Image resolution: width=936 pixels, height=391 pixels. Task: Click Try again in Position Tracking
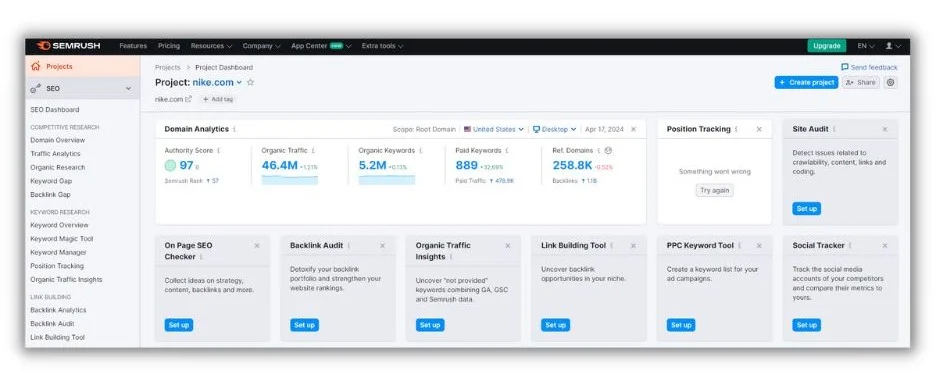pyautogui.click(x=715, y=190)
